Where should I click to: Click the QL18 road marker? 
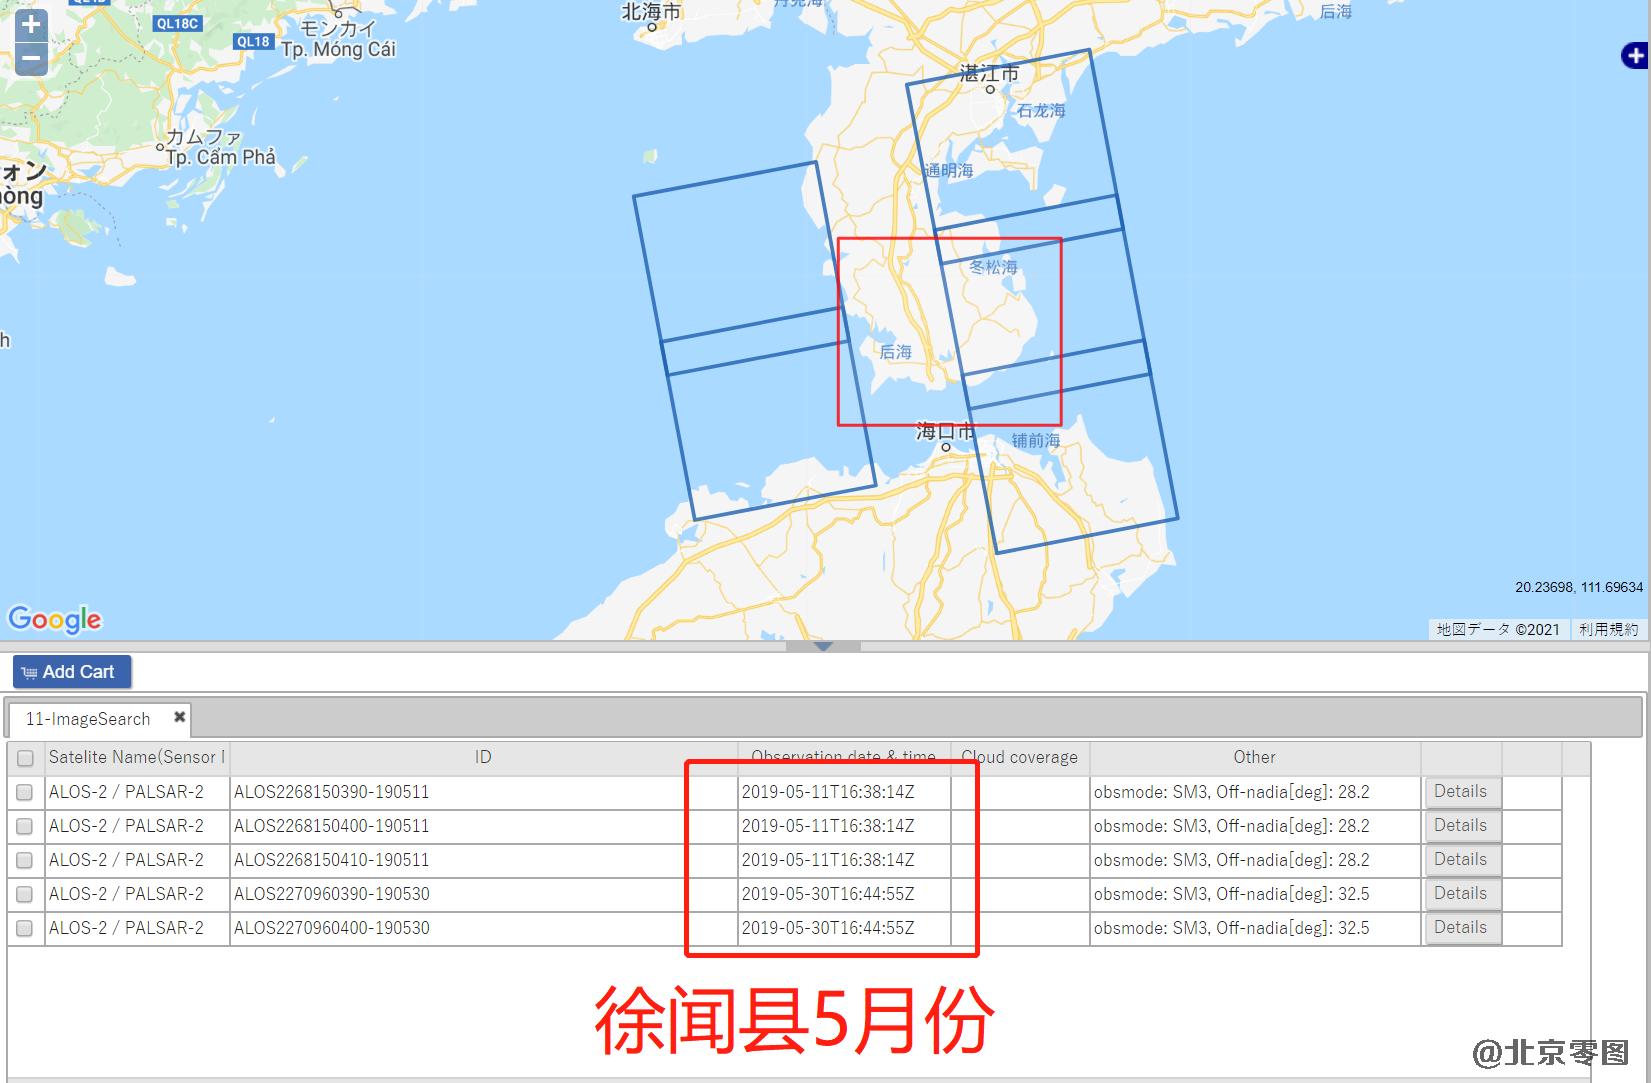tap(253, 41)
